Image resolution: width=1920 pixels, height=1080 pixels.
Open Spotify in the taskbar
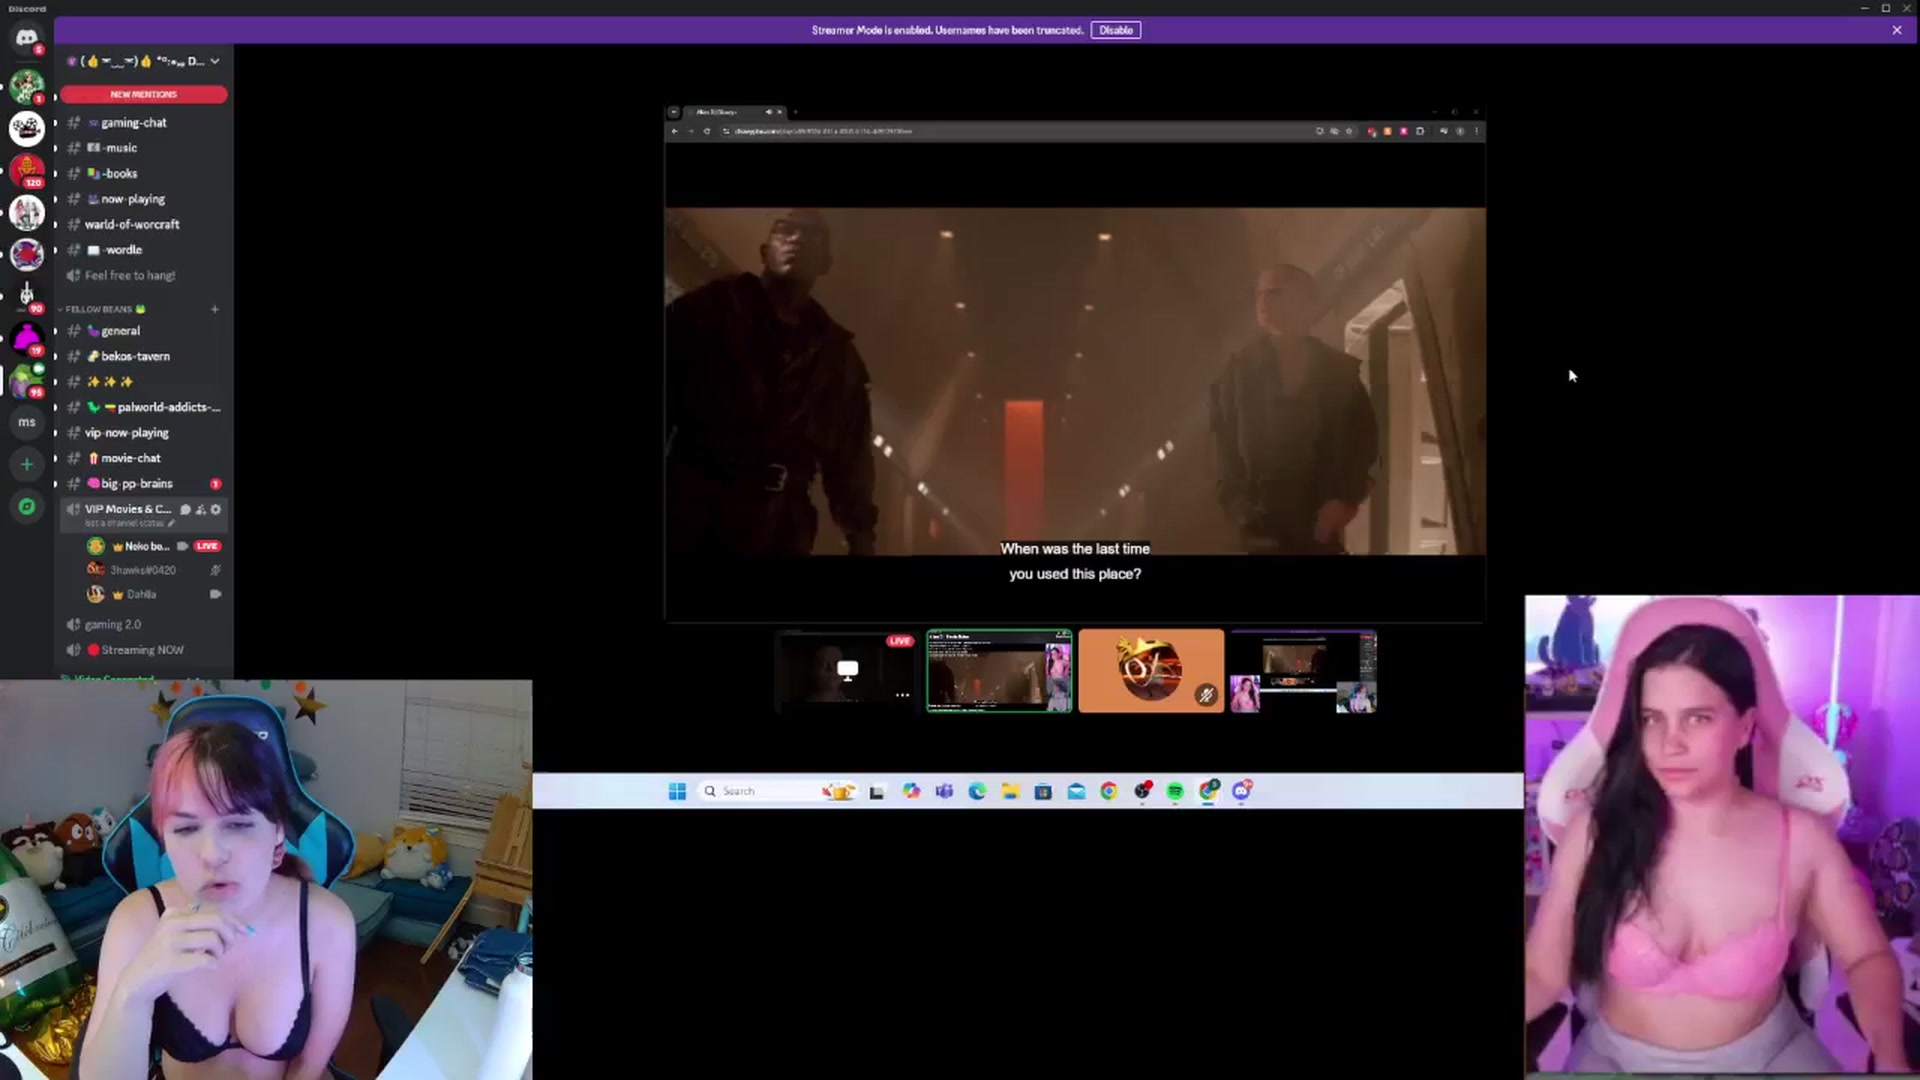click(x=1175, y=791)
